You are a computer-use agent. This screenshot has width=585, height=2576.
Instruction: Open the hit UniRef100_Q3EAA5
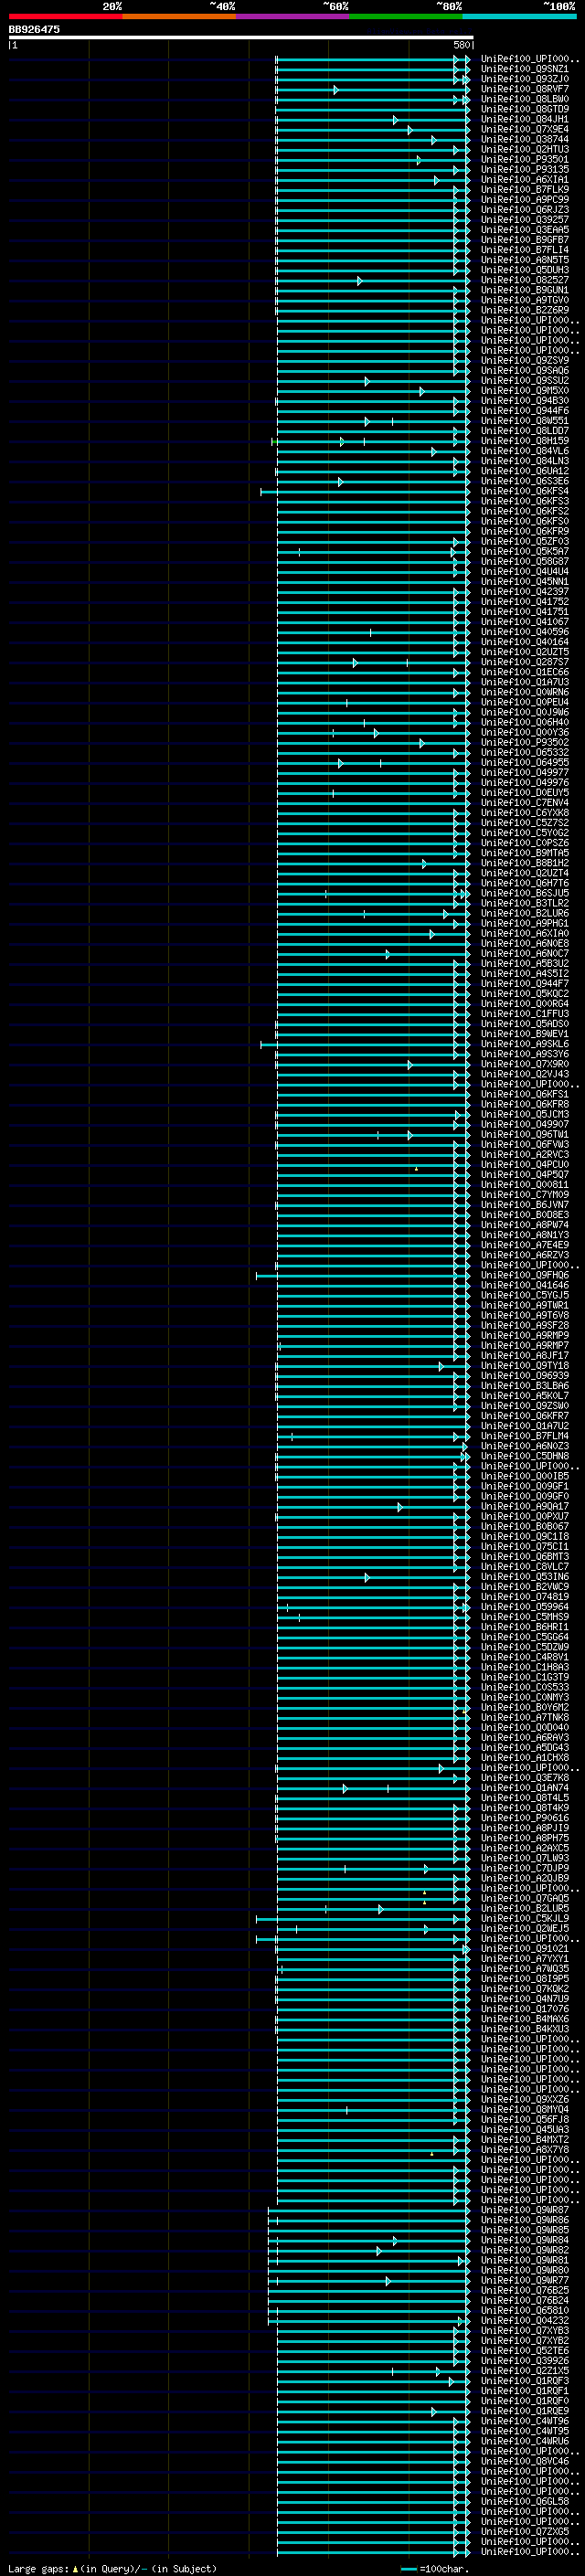525,230
